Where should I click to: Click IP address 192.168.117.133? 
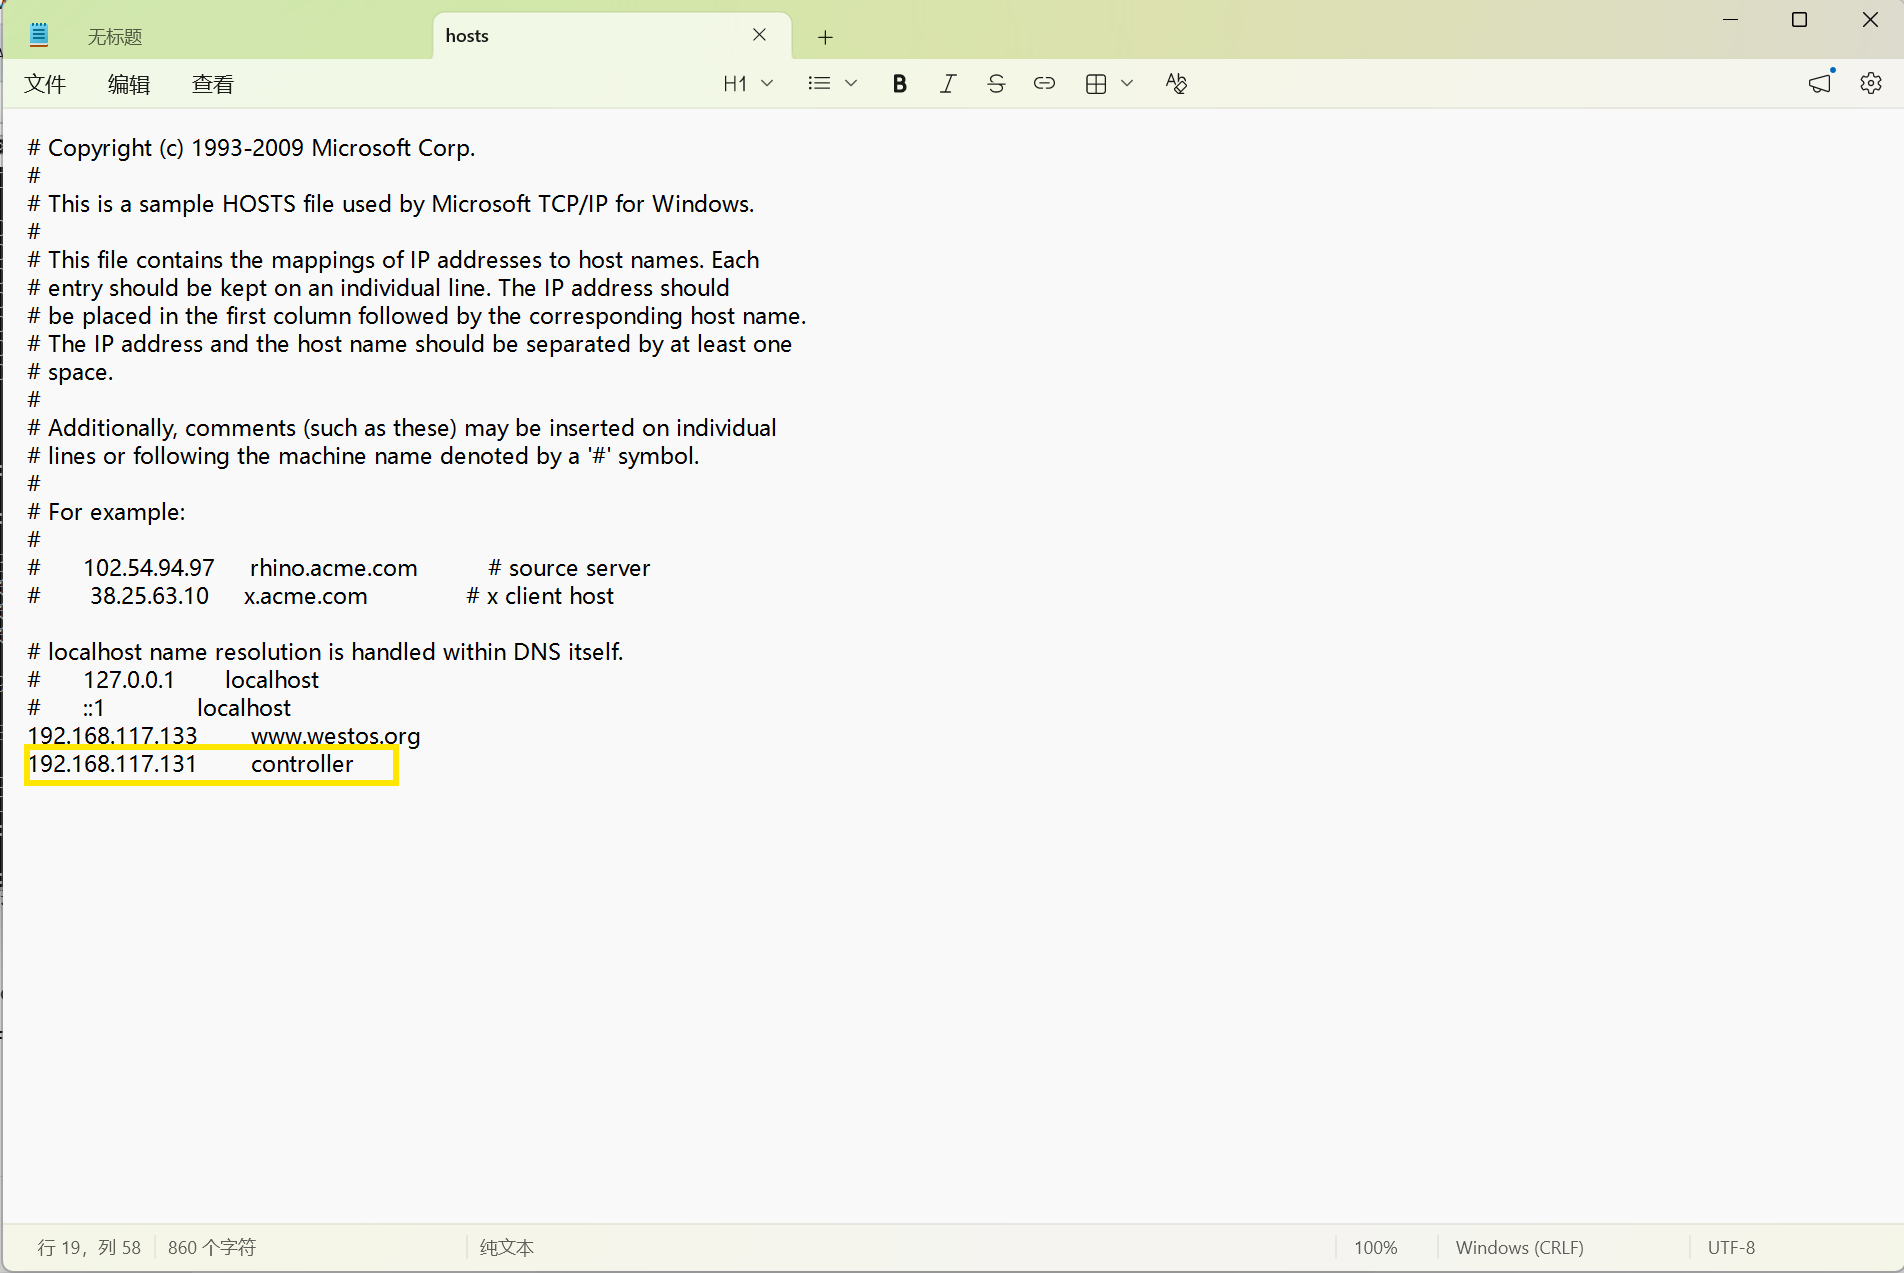coord(113,736)
